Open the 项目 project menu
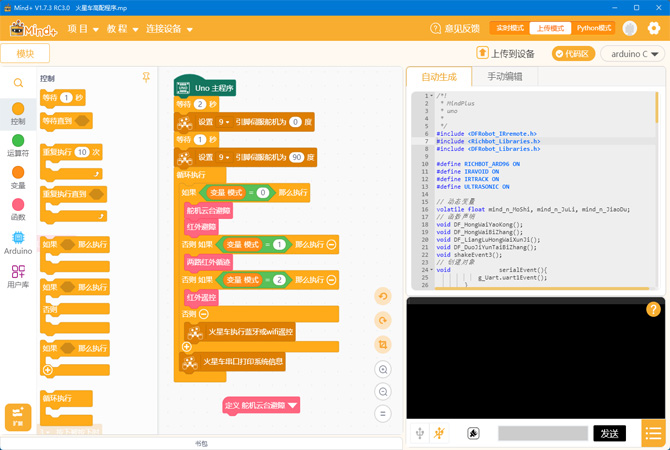 82,29
